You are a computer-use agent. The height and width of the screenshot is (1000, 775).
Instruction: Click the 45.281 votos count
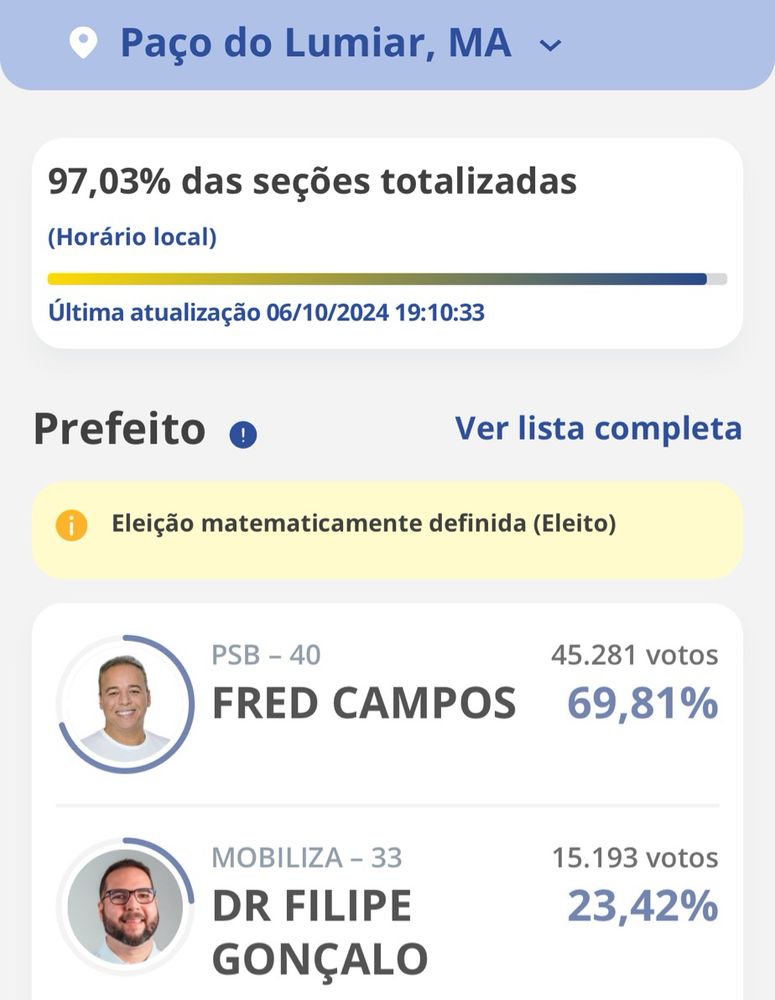[x=634, y=656]
